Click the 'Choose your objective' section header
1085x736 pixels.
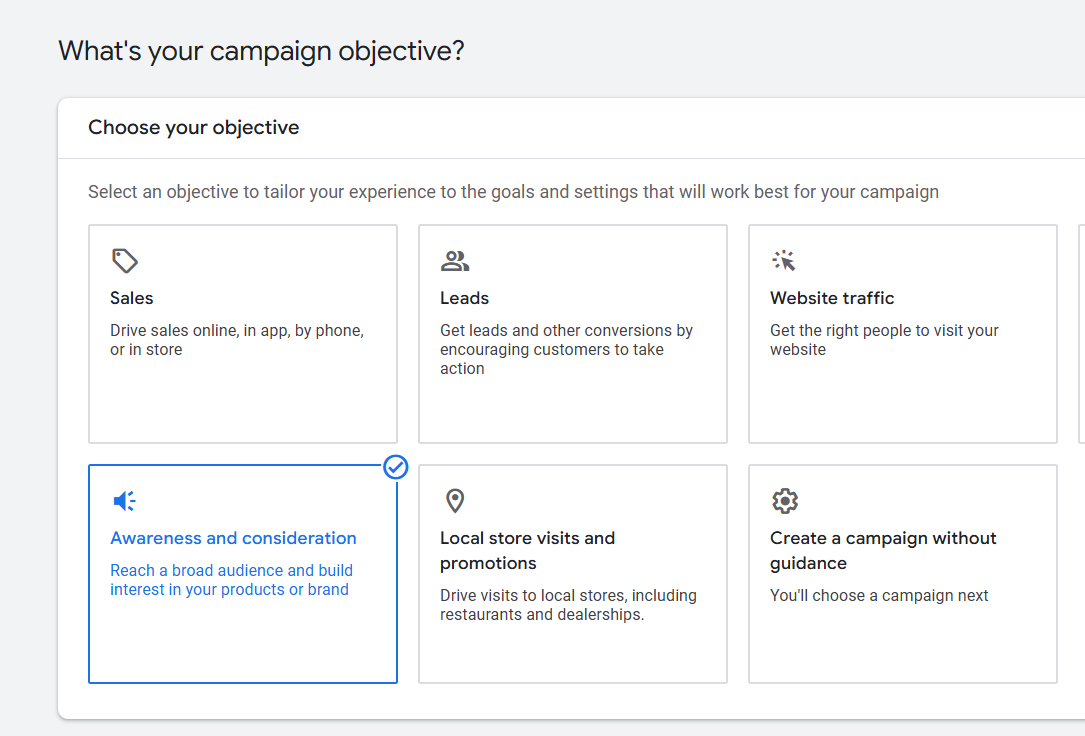pyautogui.click(x=193, y=128)
